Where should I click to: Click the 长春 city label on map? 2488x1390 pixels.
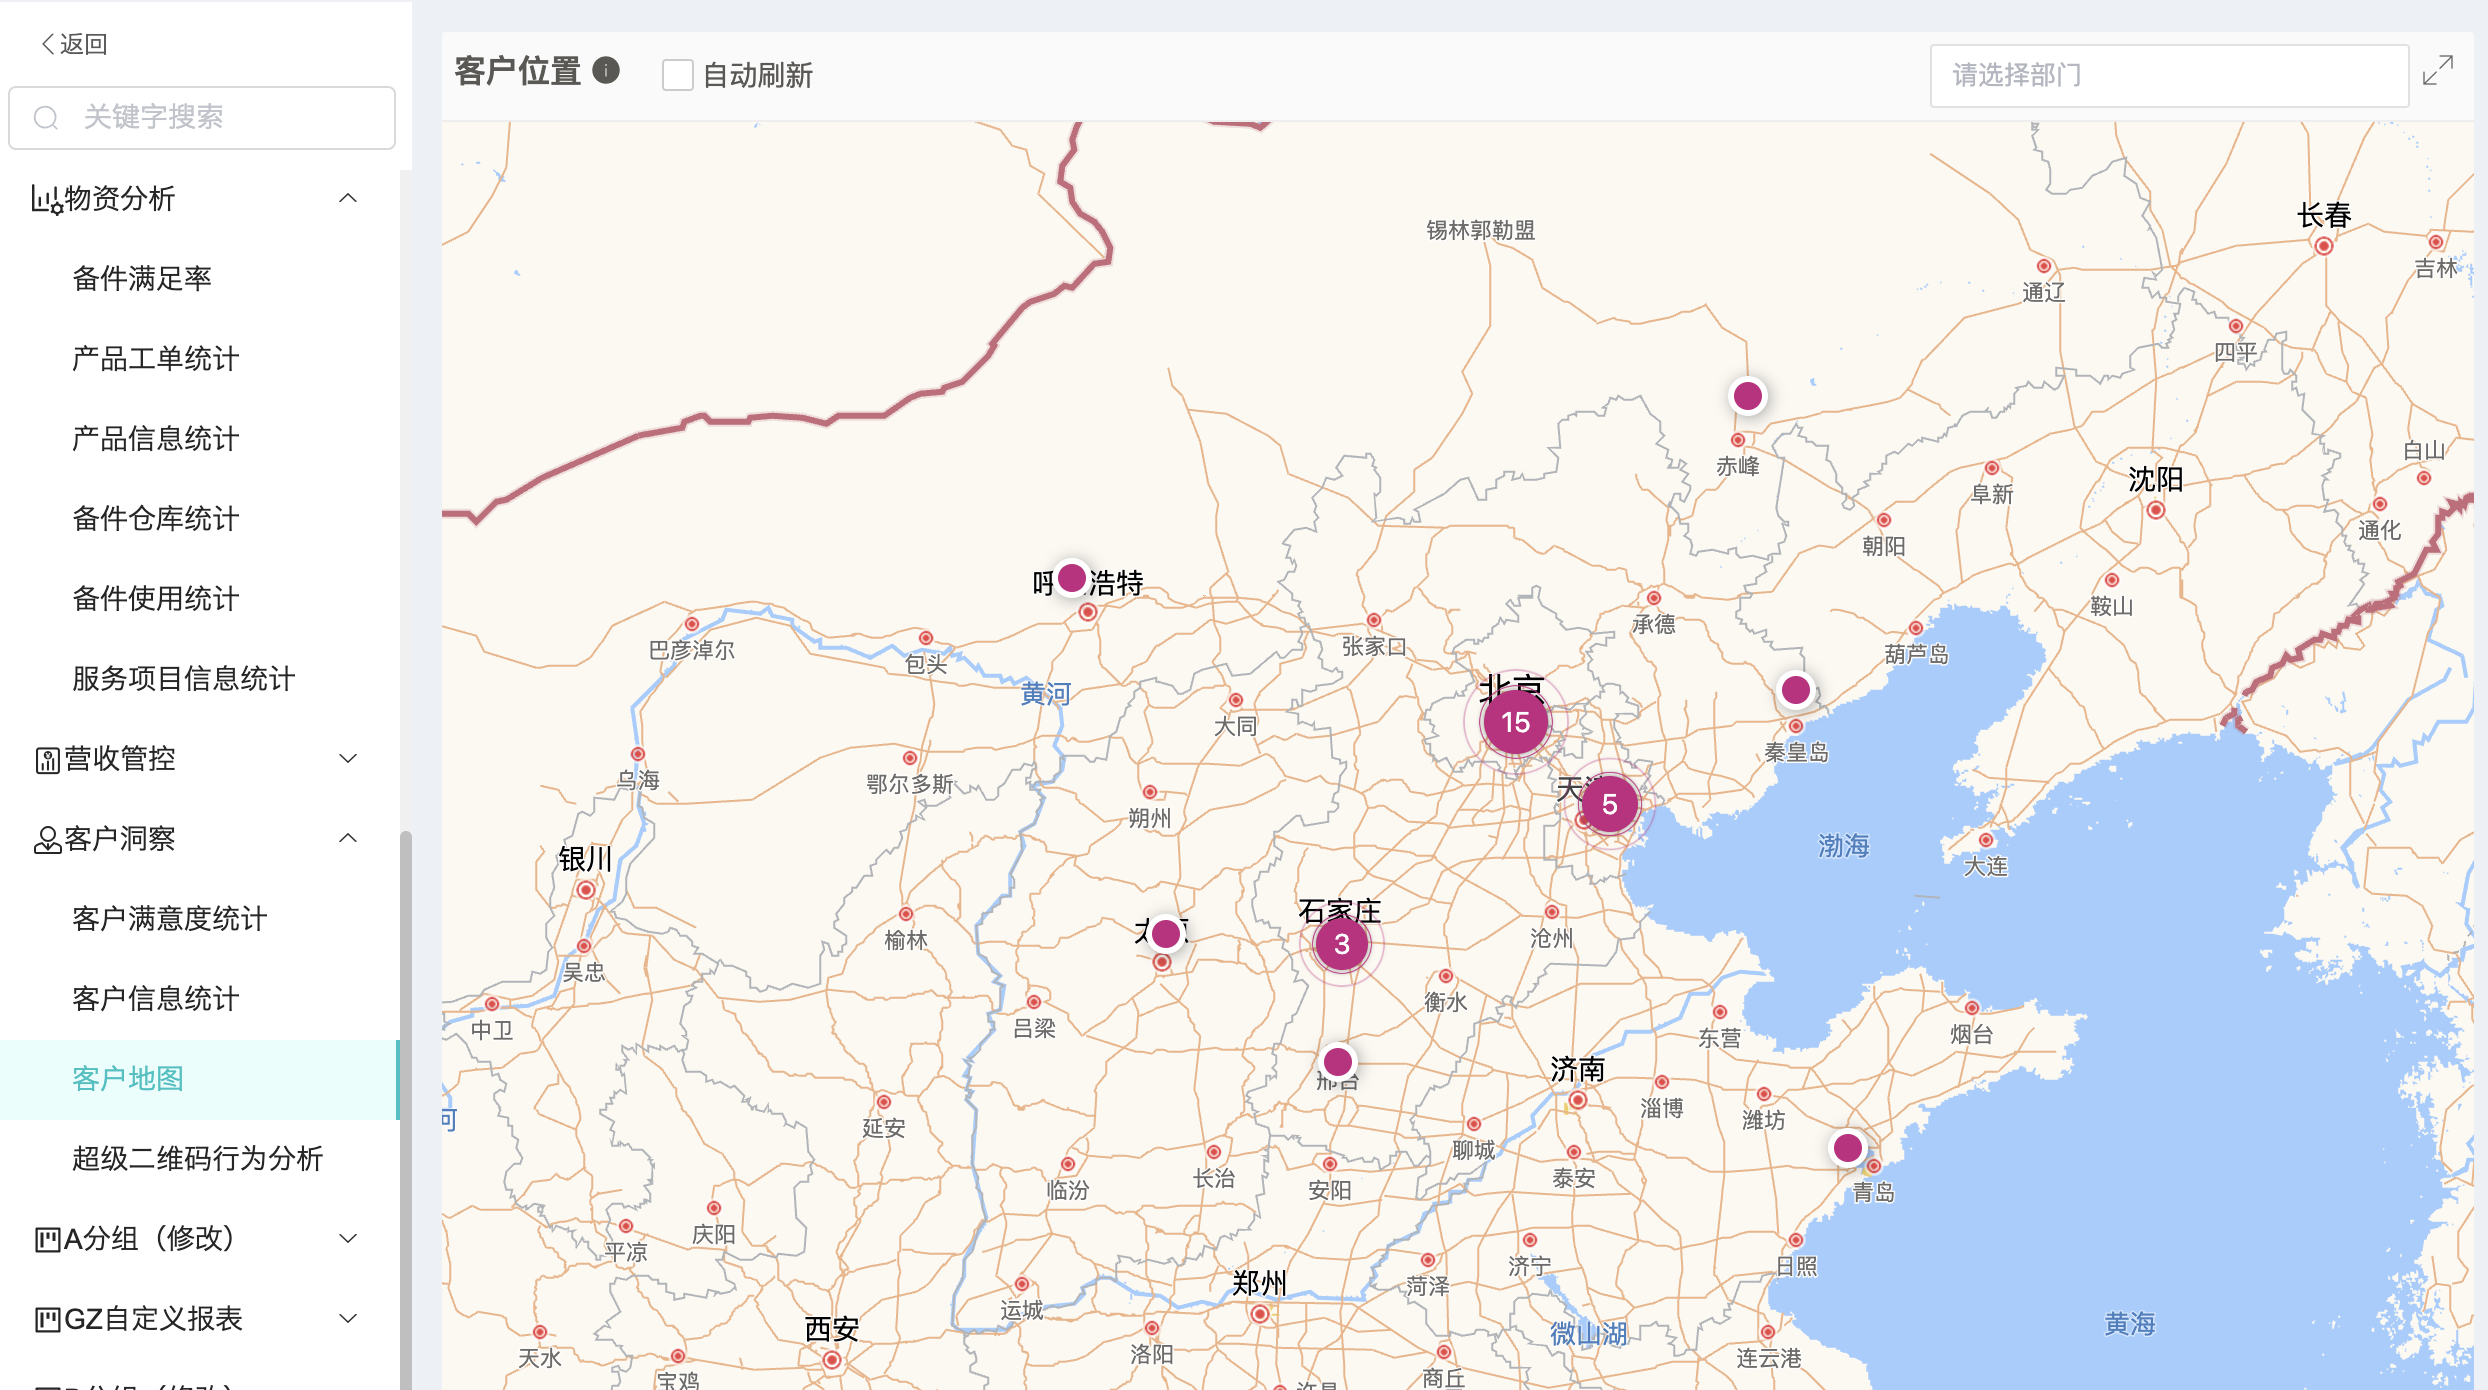pyautogui.click(x=2324, y=215)
